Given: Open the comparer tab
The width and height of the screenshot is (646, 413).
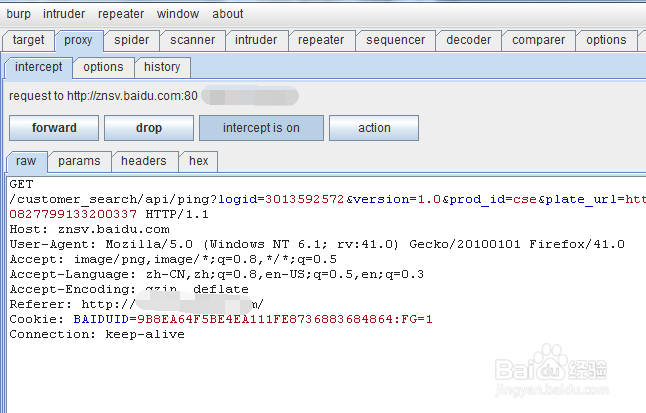Looking at the screenshot, I should [x=538, y=40].
